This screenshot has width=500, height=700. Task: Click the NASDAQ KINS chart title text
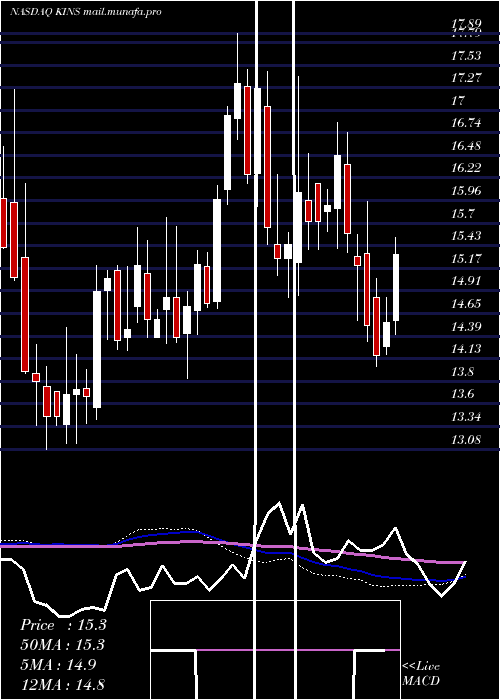click(x=86, y=12)
